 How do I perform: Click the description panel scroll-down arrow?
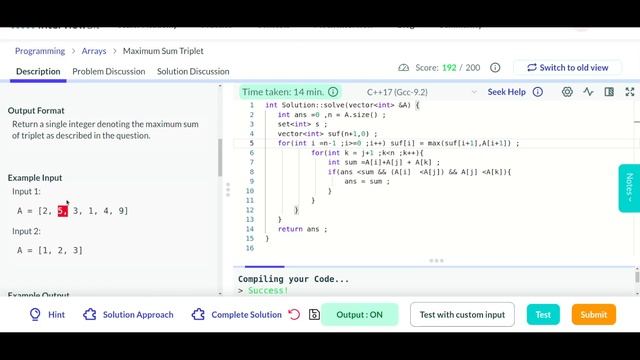[220, 293]
